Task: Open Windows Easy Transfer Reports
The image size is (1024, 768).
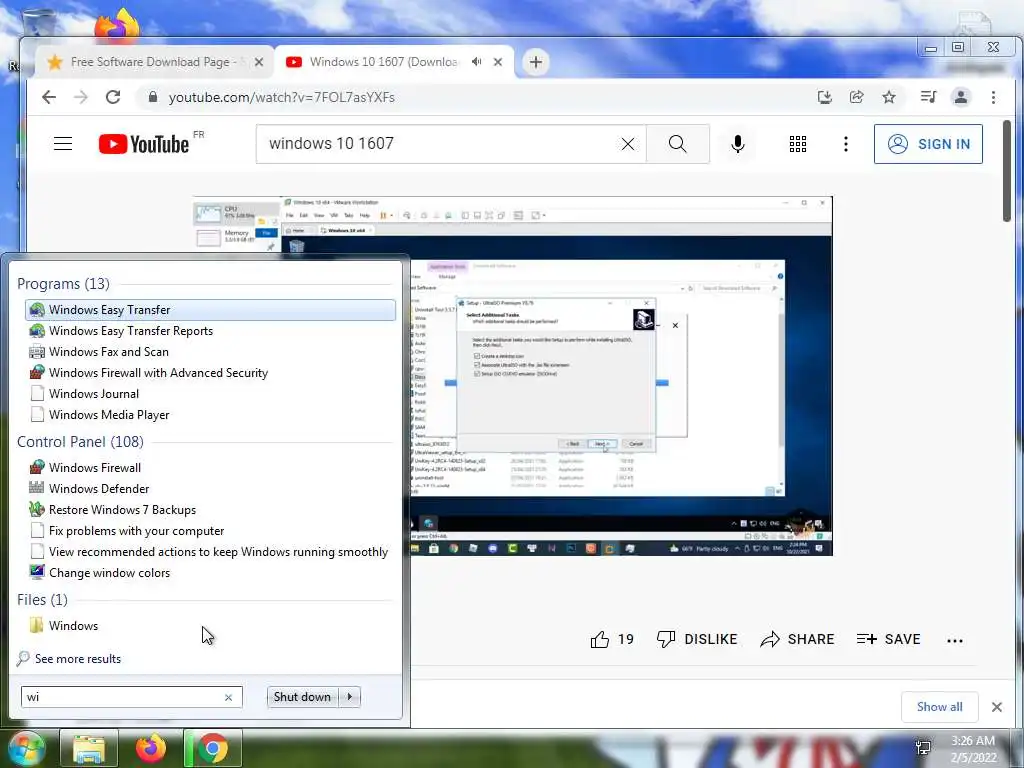Action: [x=210, y=330]
